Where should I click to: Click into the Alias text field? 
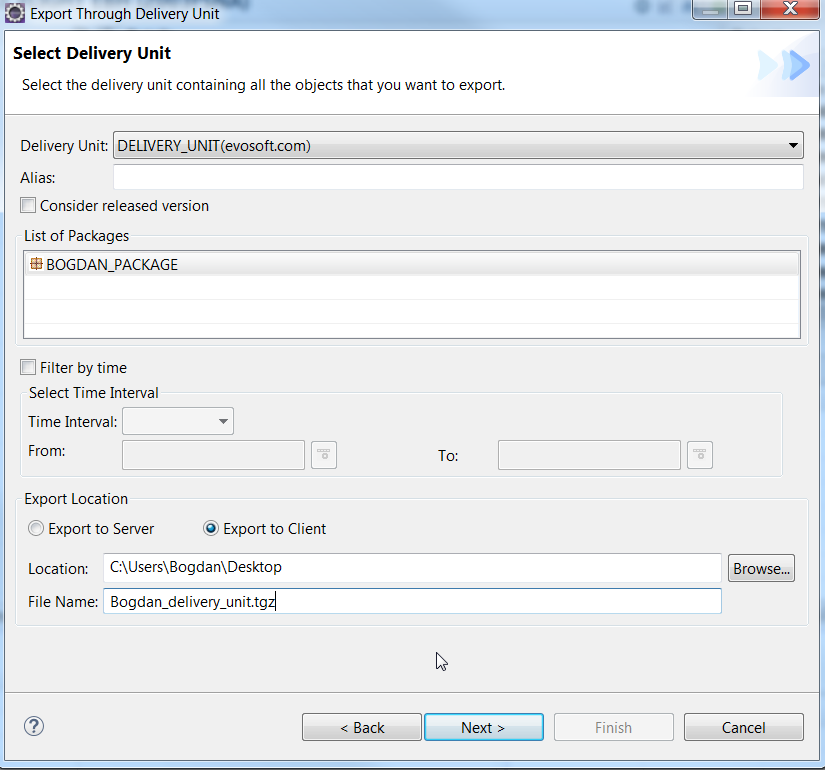point(458,177)
